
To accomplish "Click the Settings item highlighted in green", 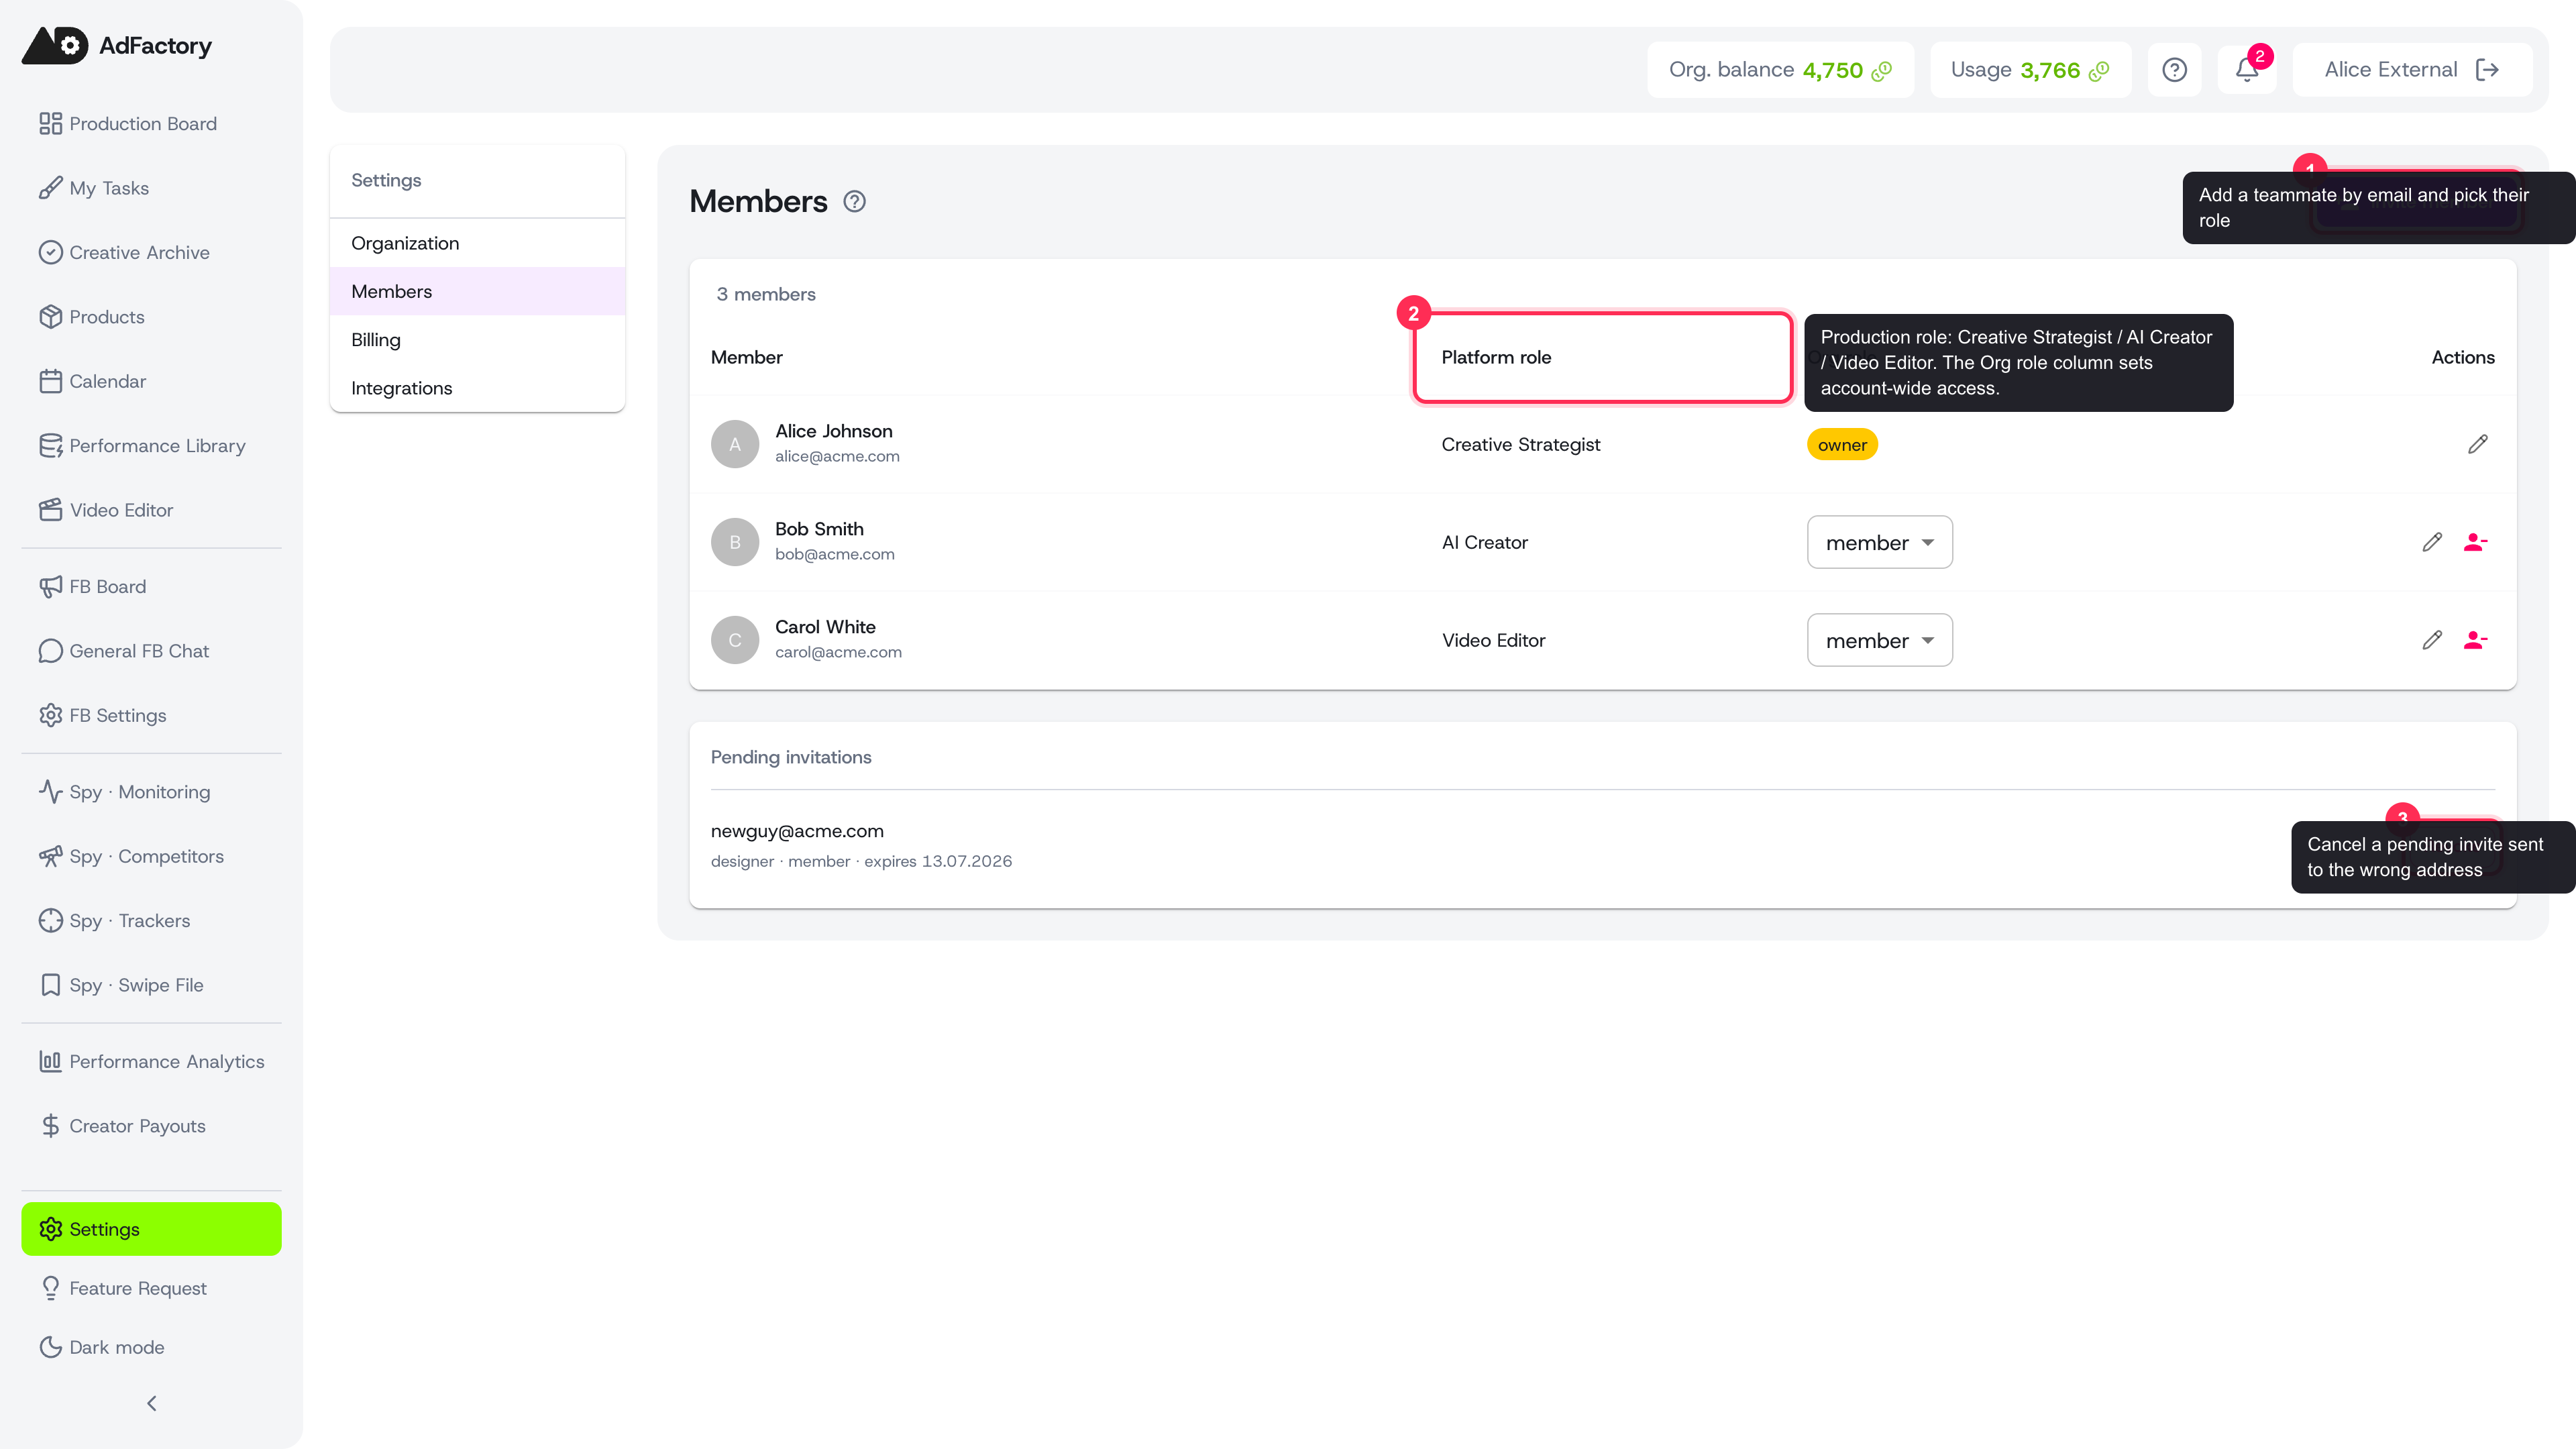I will [x=151, y=1229].
